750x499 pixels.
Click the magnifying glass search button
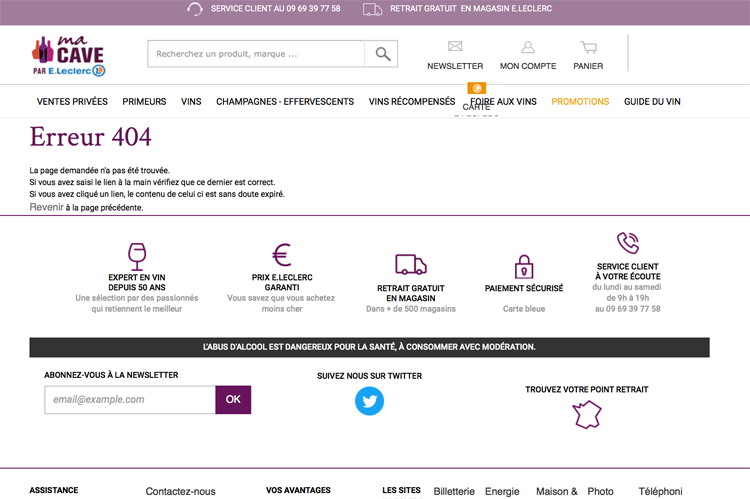pos(382,54)
